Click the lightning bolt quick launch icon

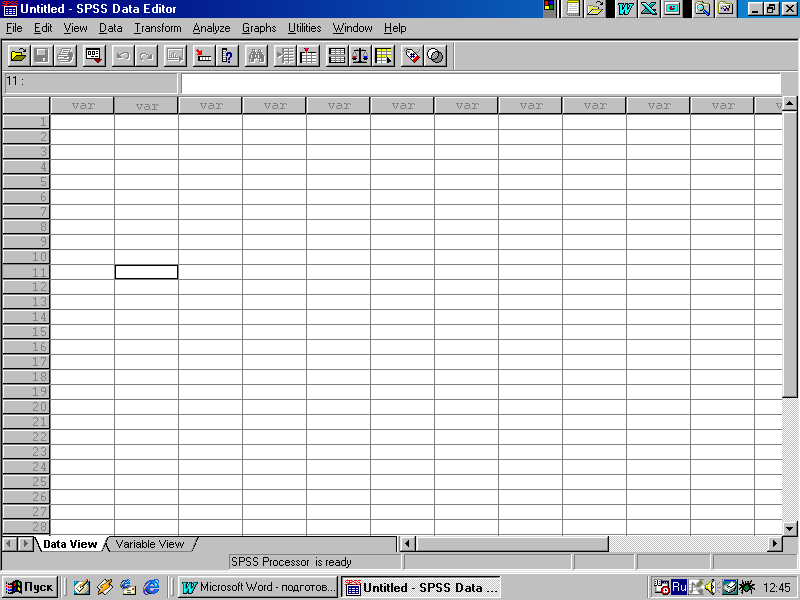(x=105, y=587)
